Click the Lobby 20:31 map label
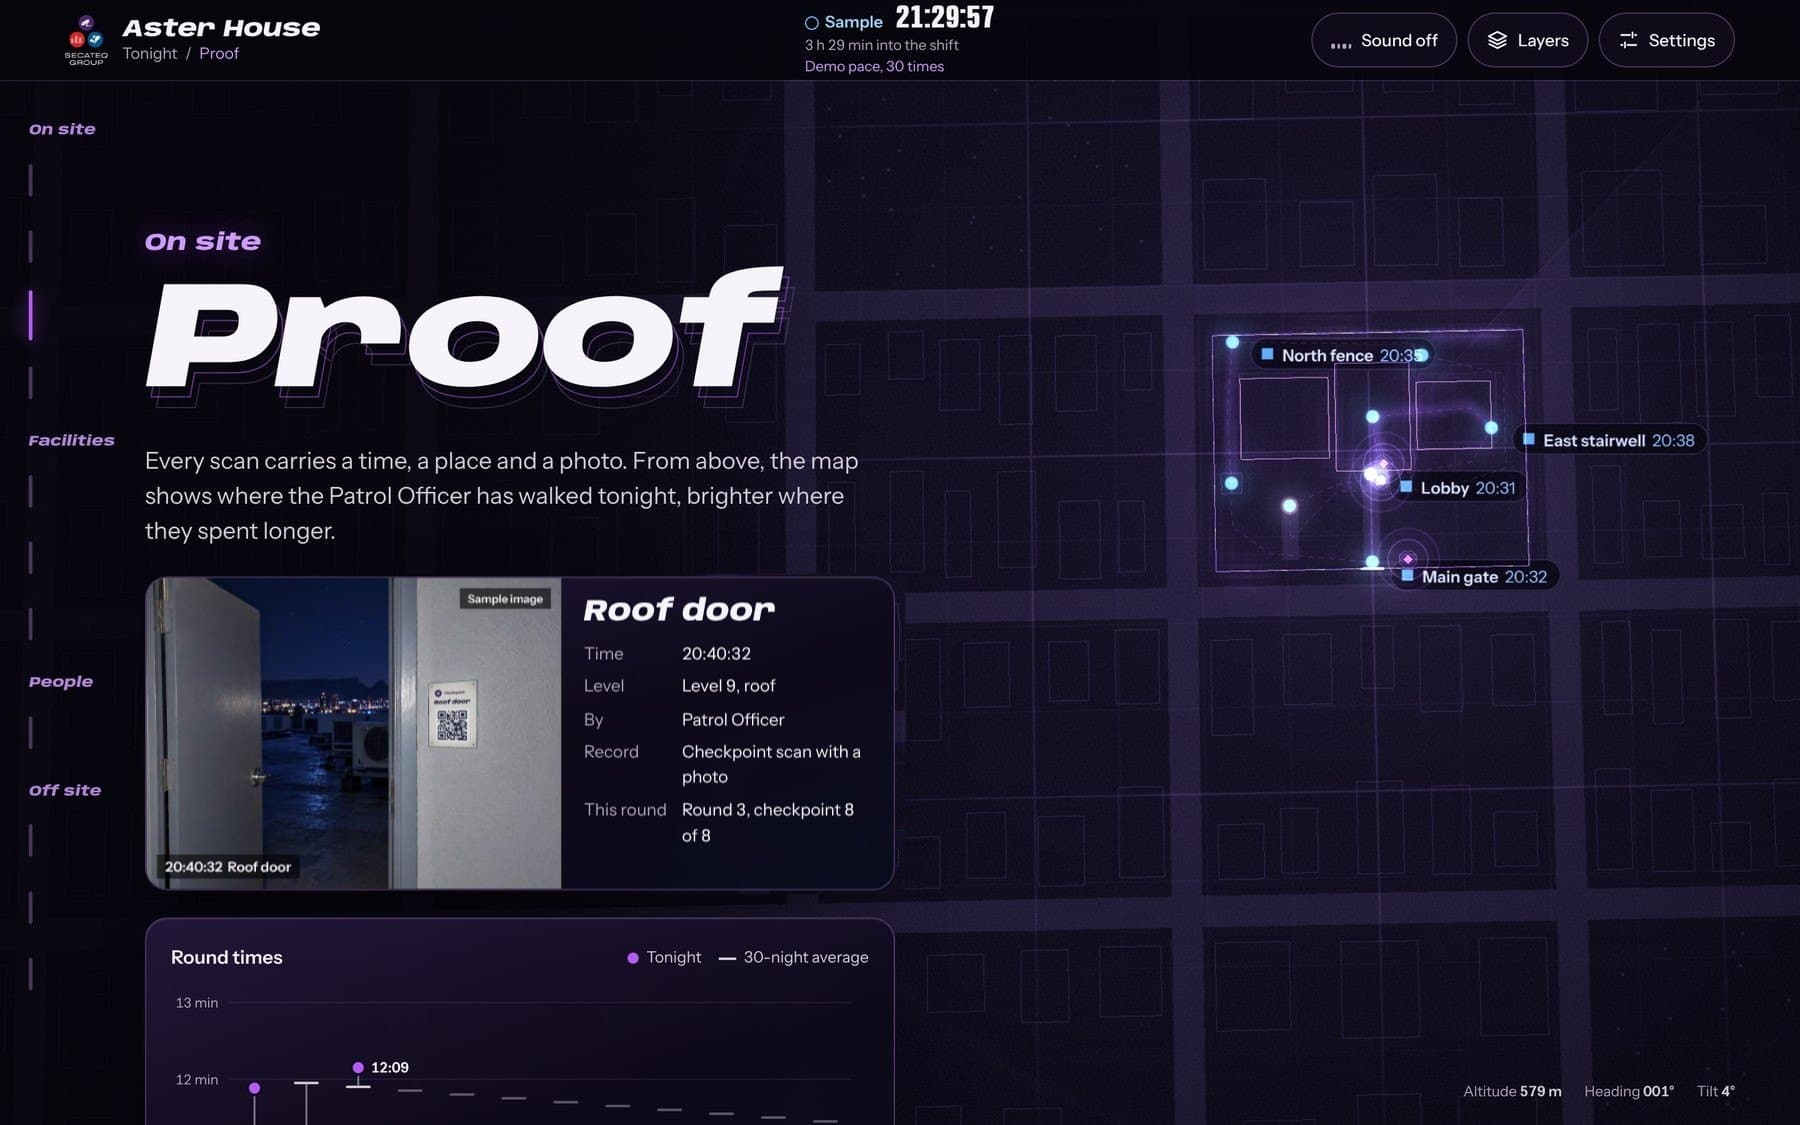The width and height of the screenshot is (1800, 1125). click(1458, 488)
